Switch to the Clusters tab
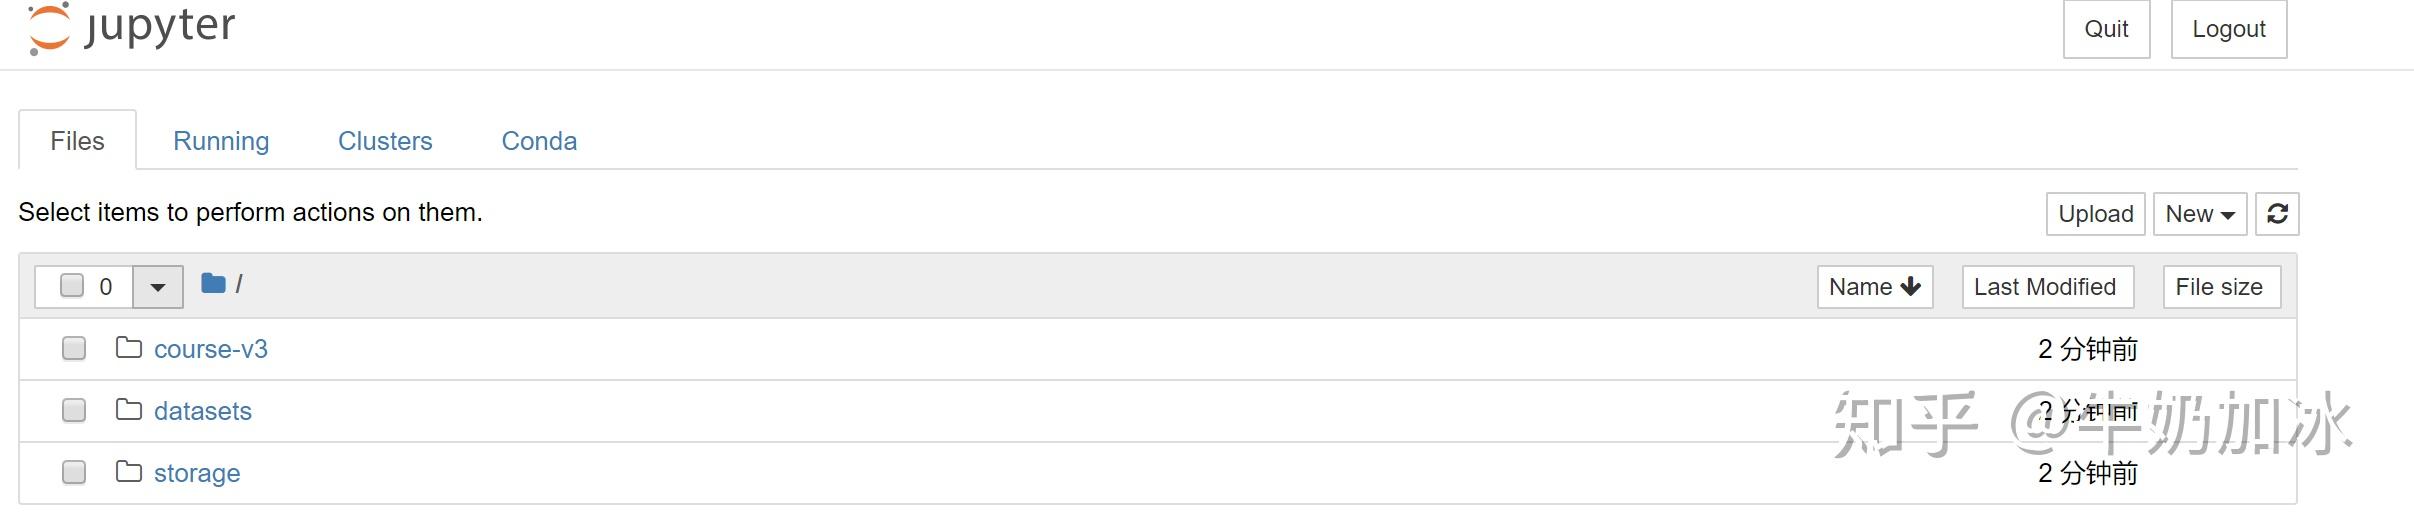This screenshot has height=522, width=2414. tap(385, 141)
